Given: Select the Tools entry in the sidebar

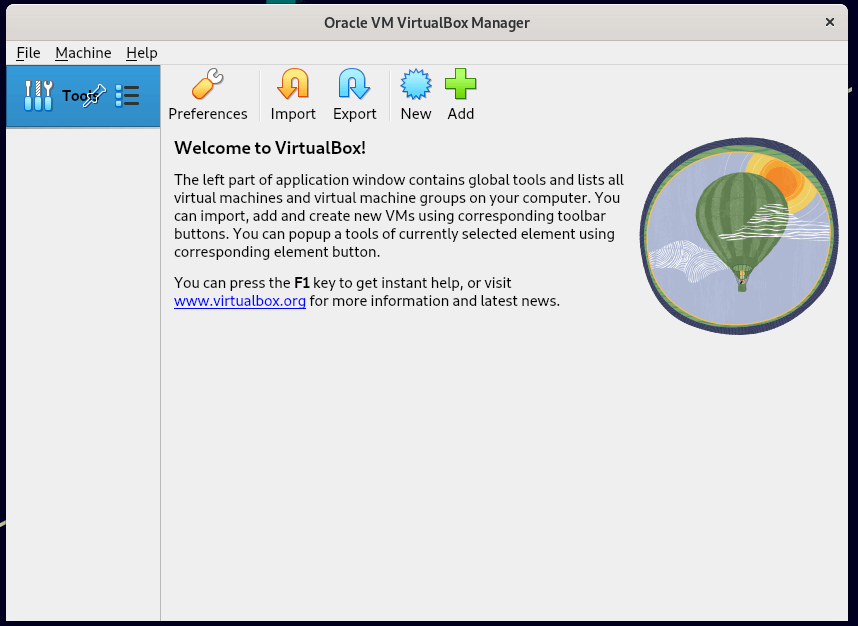Looking at the screenshot, I should tap(83, 96).
